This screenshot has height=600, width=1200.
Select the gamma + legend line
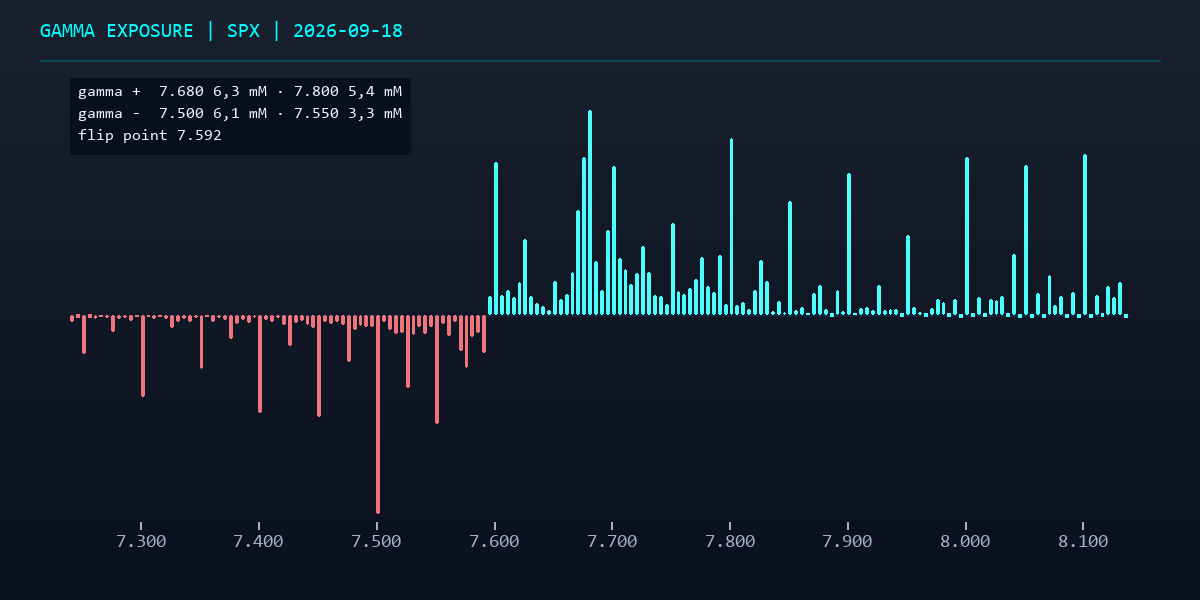click(x=240, y=91)
